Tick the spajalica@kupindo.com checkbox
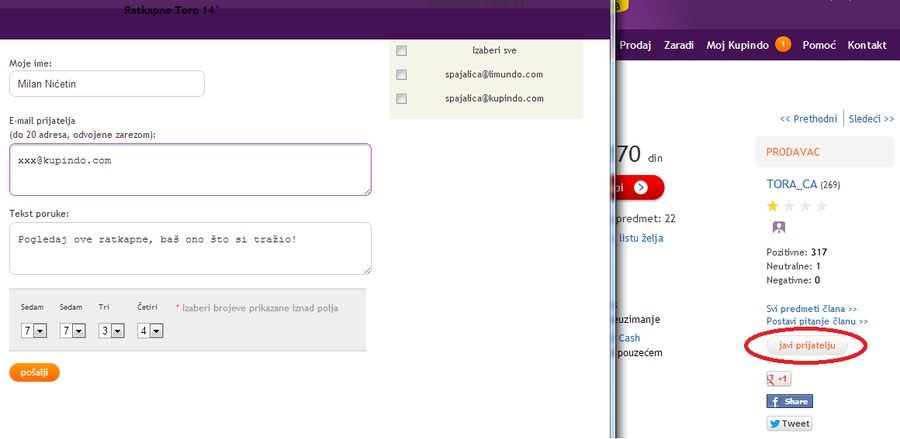900x439 pixels. [401, 99]
